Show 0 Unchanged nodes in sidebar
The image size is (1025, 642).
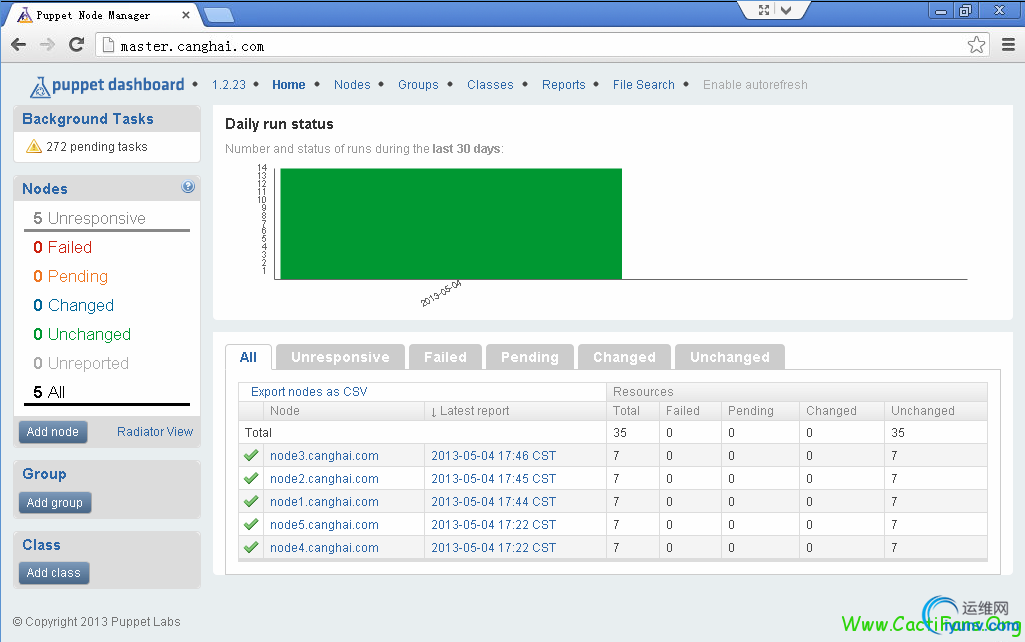(82, 334)
